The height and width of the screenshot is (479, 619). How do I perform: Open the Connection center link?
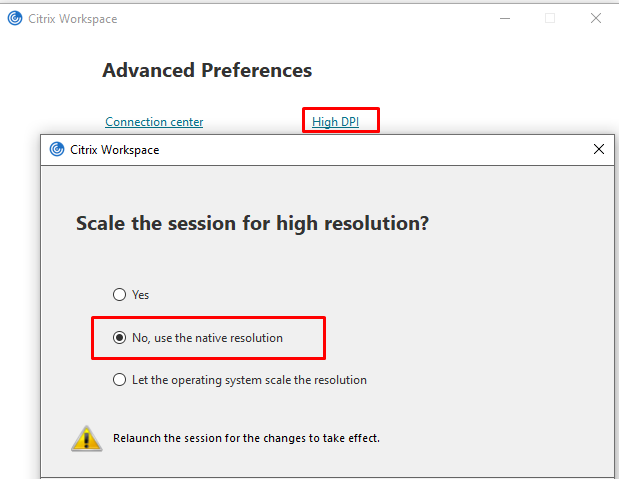click(x=154, y=122)
